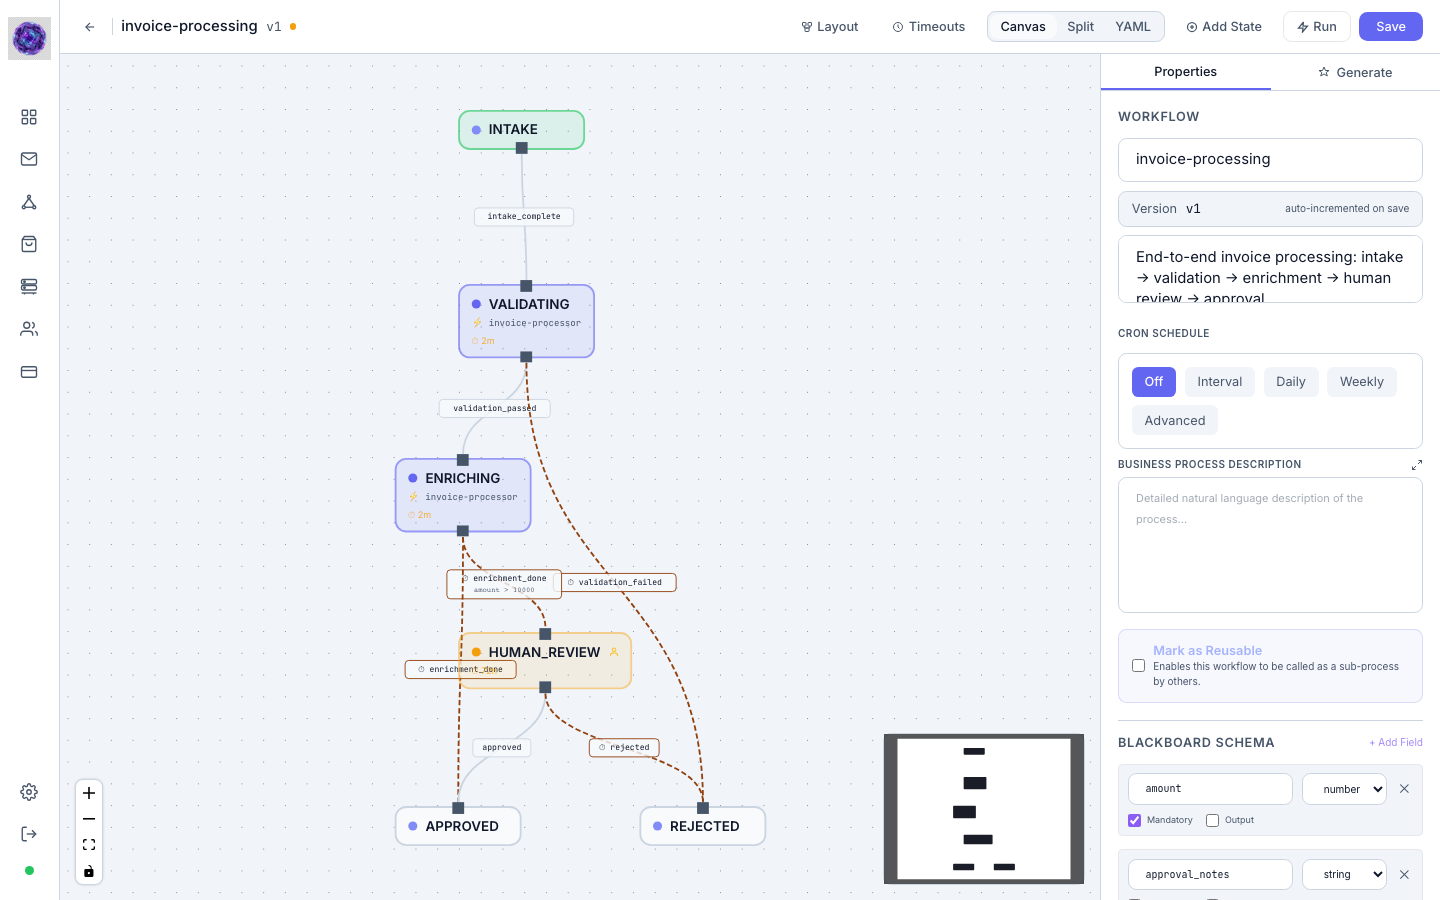Select the ENRICHING state node

tap(463, 495)
